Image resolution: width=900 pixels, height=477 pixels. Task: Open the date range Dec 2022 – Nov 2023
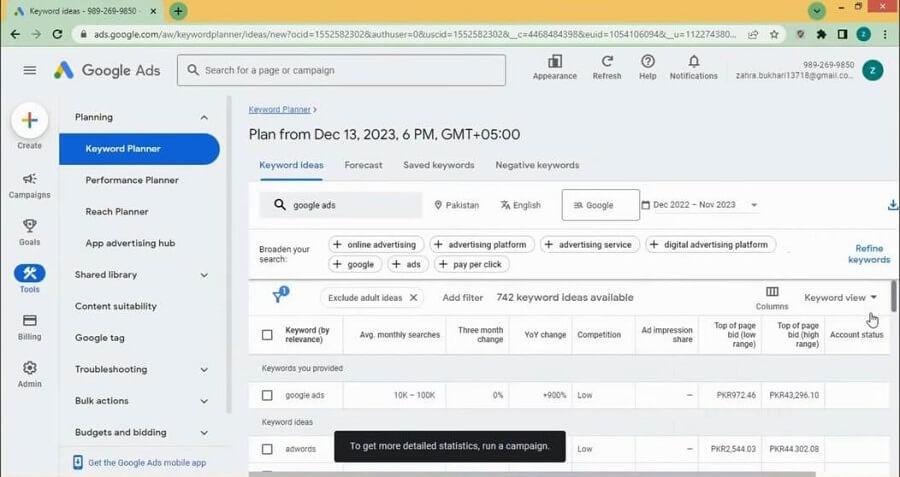point(700,205)
